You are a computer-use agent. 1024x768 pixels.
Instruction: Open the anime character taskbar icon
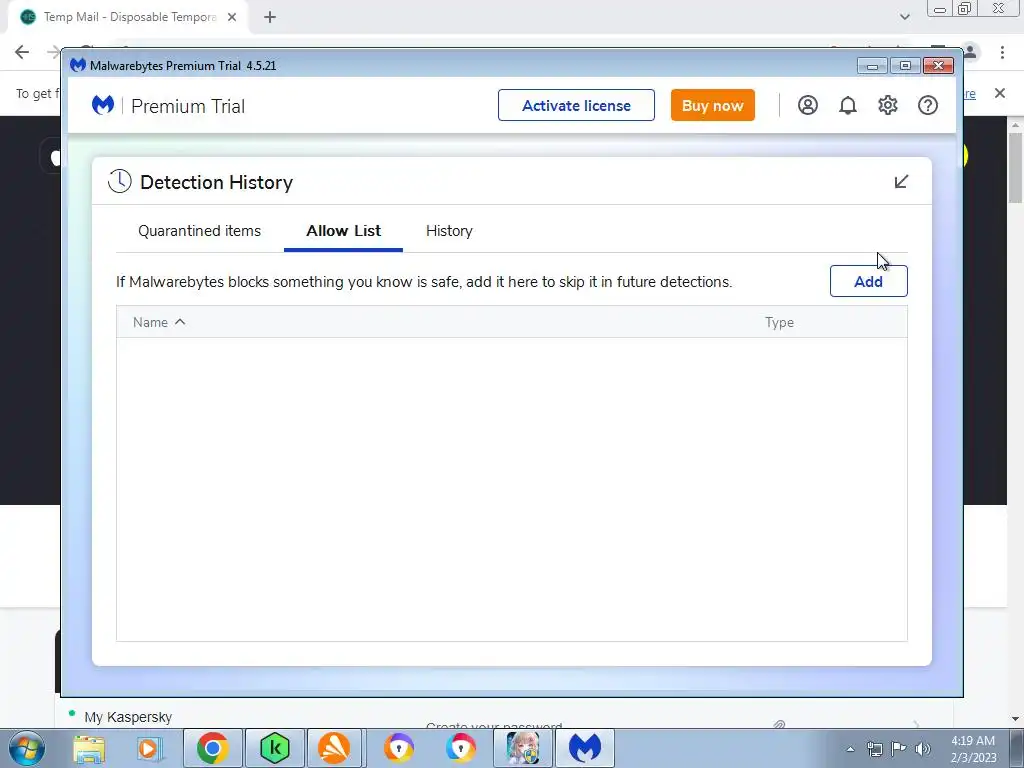coord(522,748)
